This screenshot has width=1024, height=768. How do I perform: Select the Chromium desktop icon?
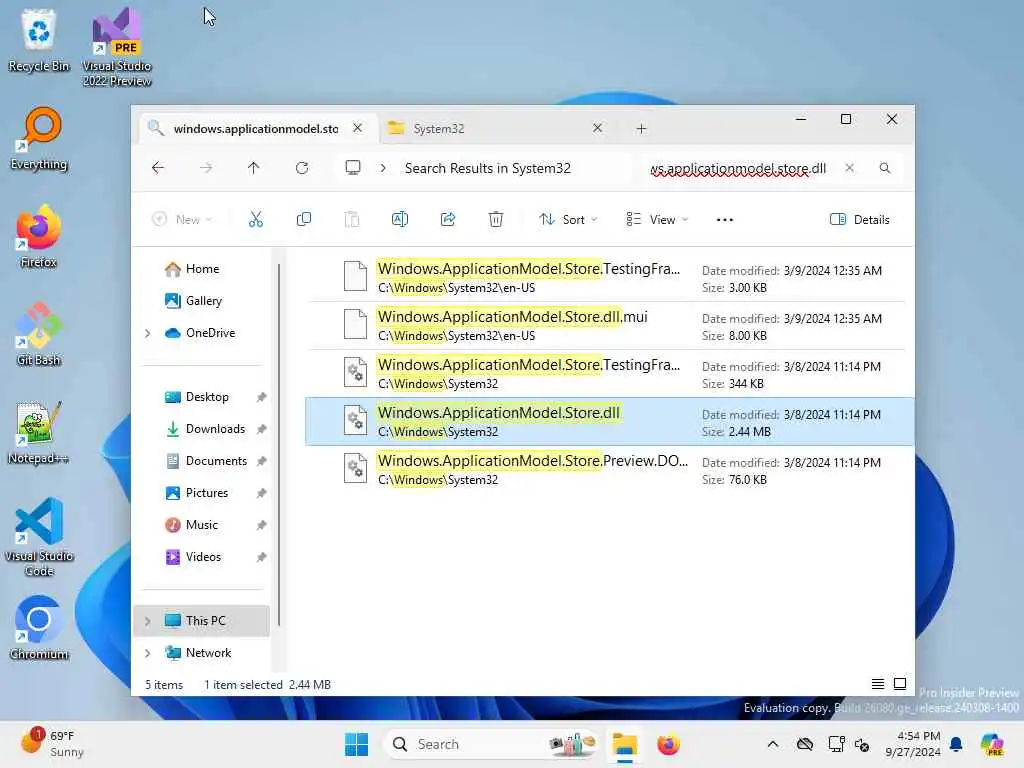[x=39, y=628]
